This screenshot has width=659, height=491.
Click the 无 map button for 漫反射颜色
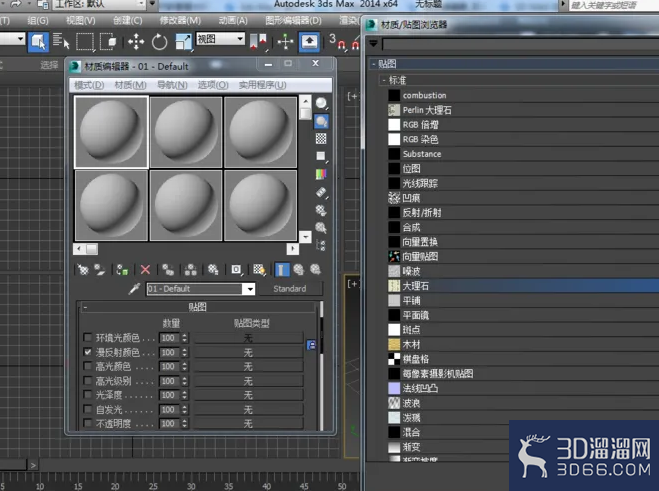coord(248,352)
